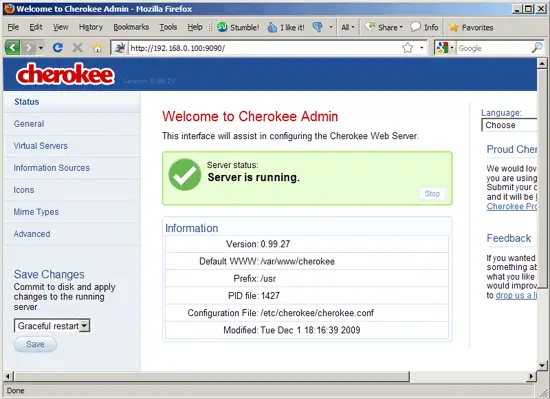
Task: Open the Tools menu
Action: 168,27
